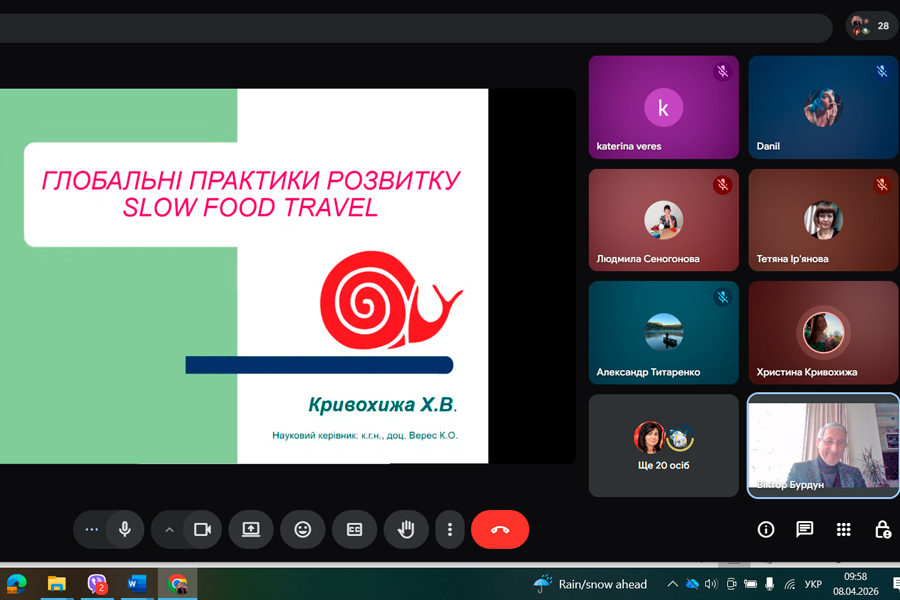Open more options vertical dots menu

point(450,529)
